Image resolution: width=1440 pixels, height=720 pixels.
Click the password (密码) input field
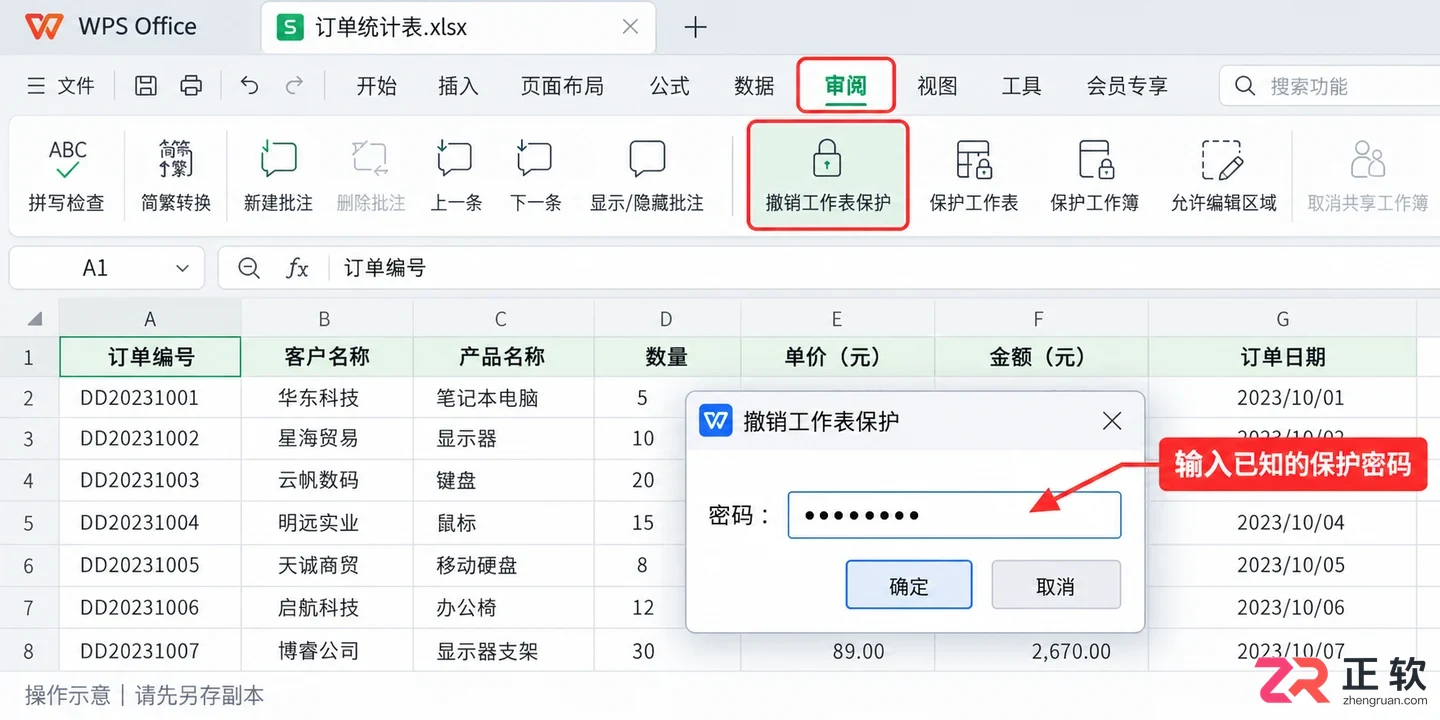click(954, 515)
